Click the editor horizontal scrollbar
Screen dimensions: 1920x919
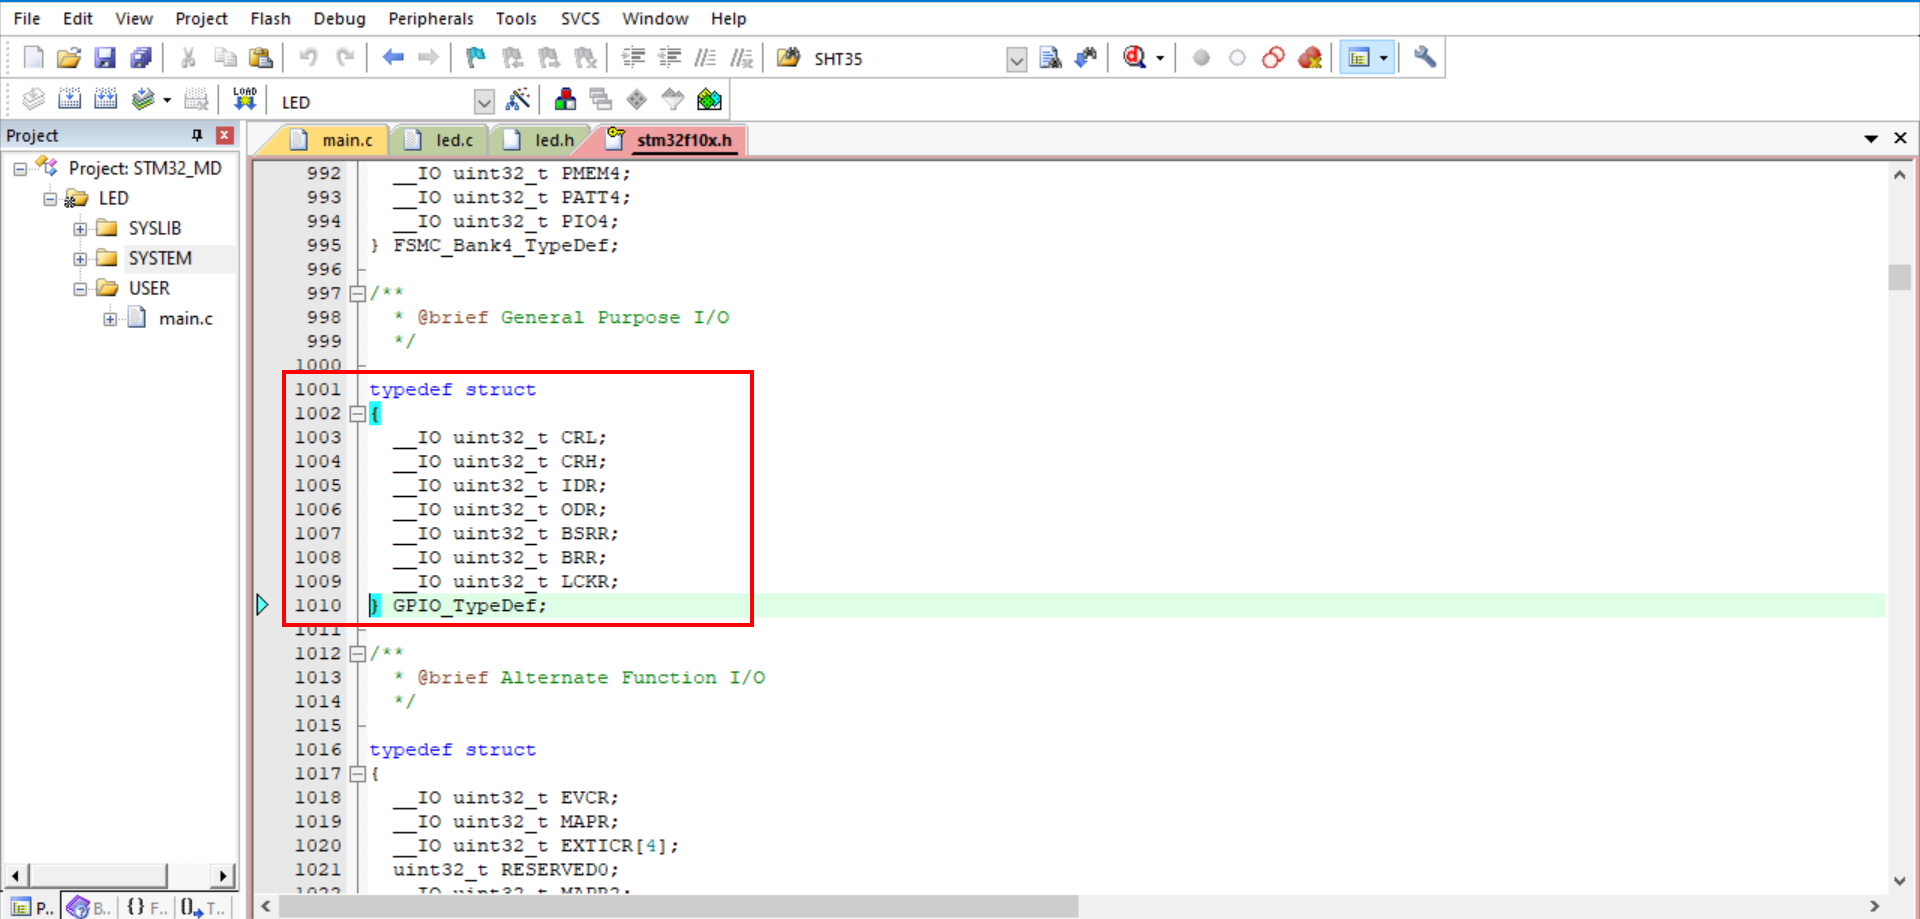coord(678,906)
